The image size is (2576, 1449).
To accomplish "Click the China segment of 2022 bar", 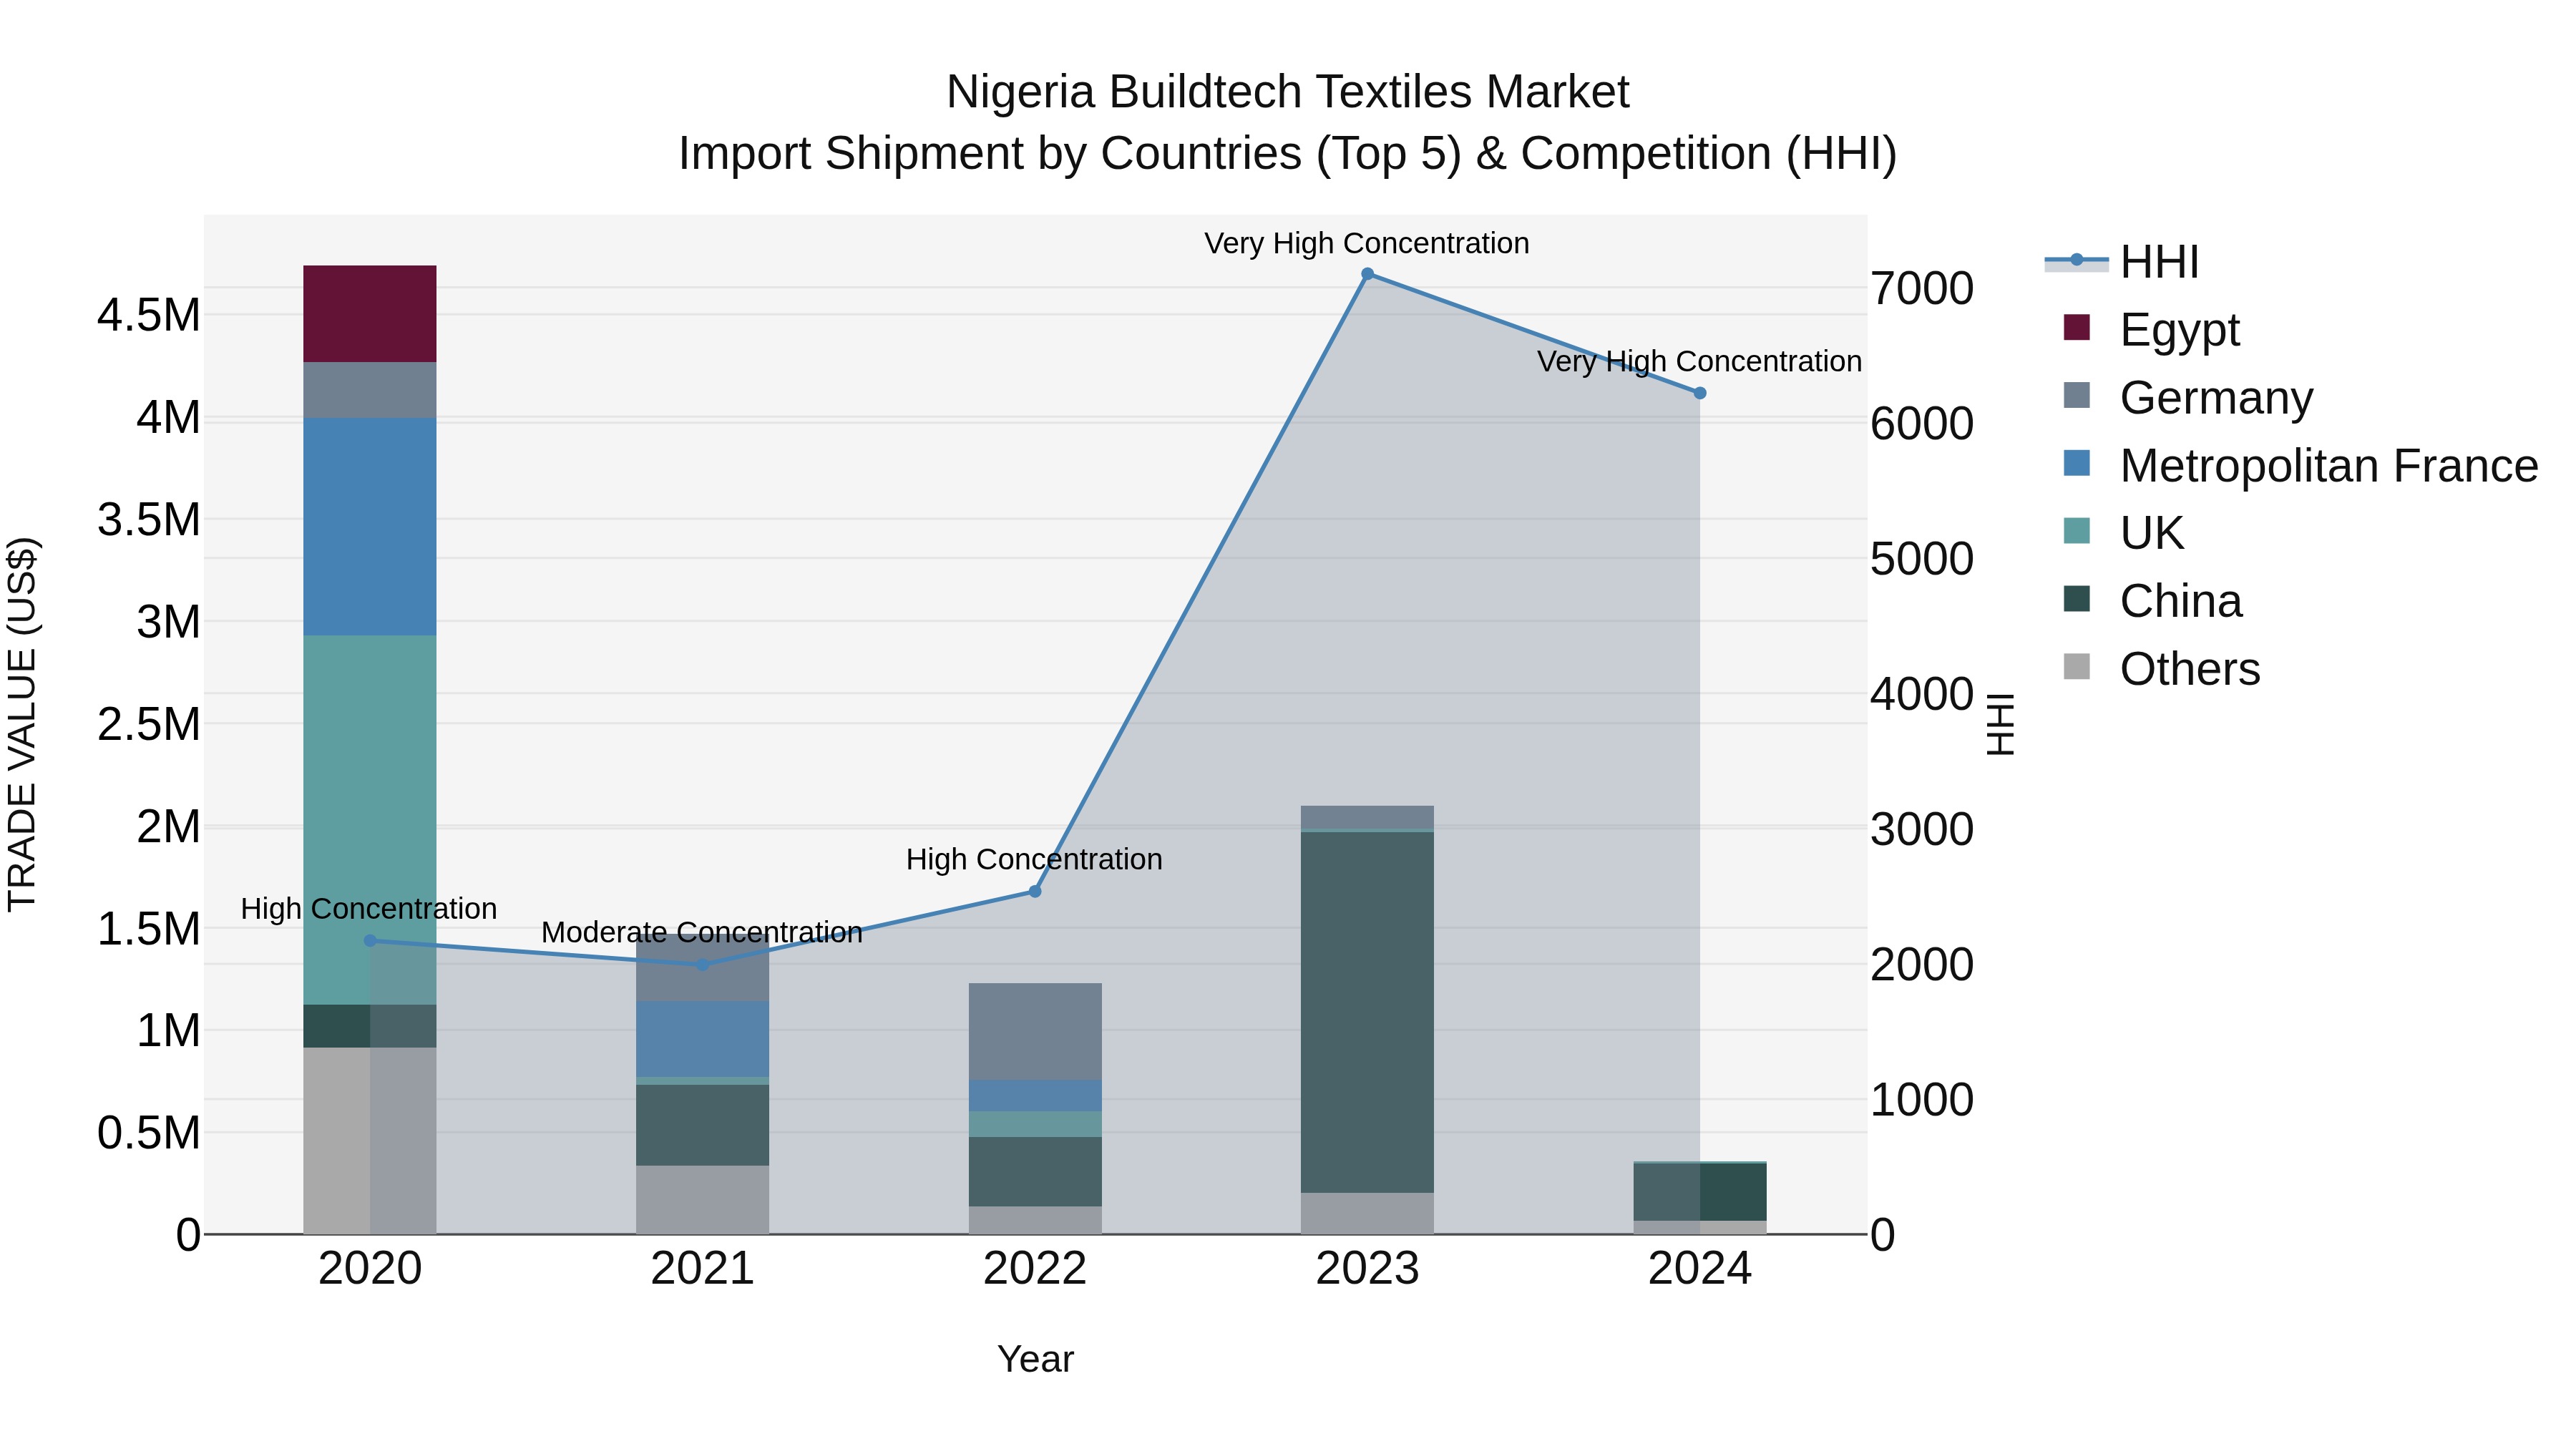I will pos(1035,1172).
